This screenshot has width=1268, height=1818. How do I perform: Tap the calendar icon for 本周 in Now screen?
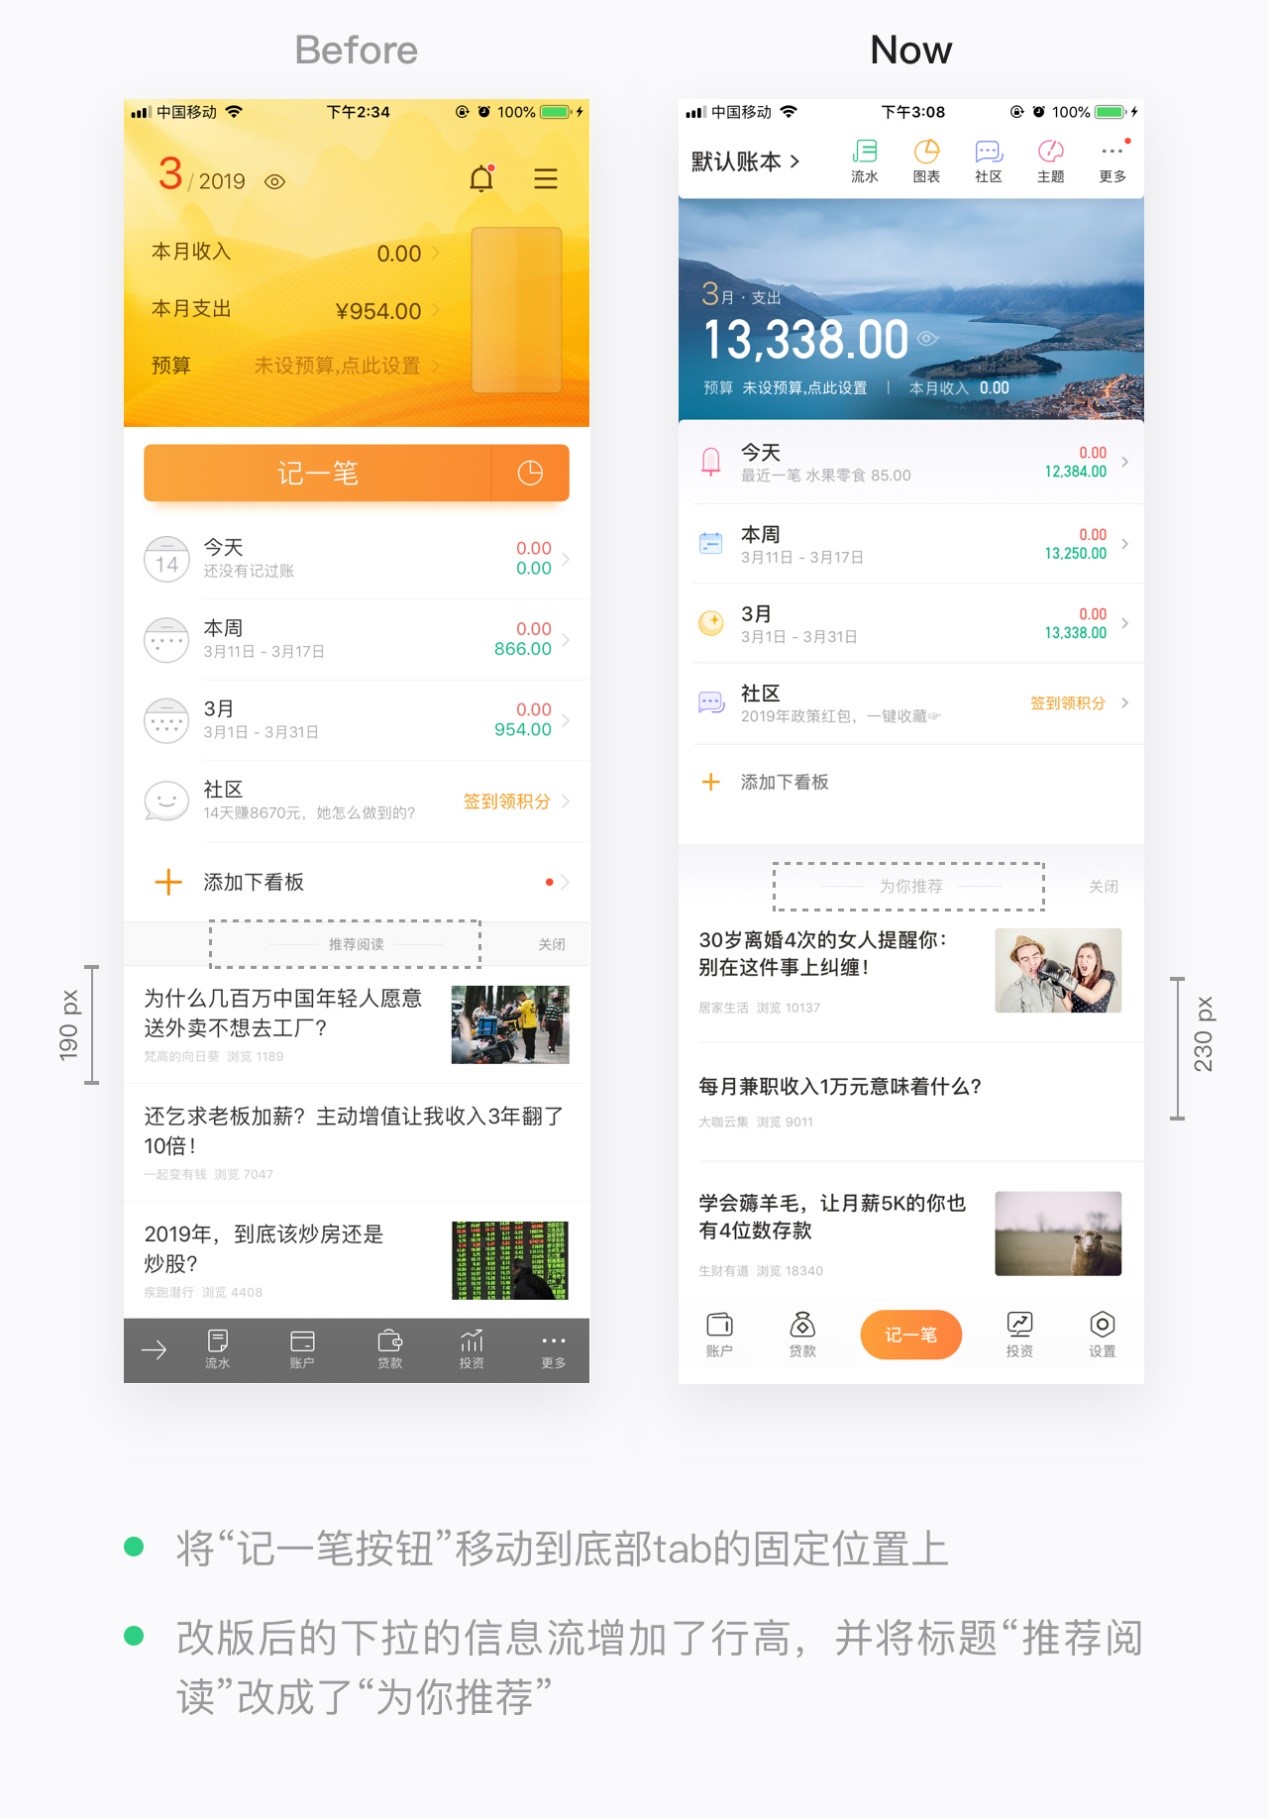tap(710, 543)
